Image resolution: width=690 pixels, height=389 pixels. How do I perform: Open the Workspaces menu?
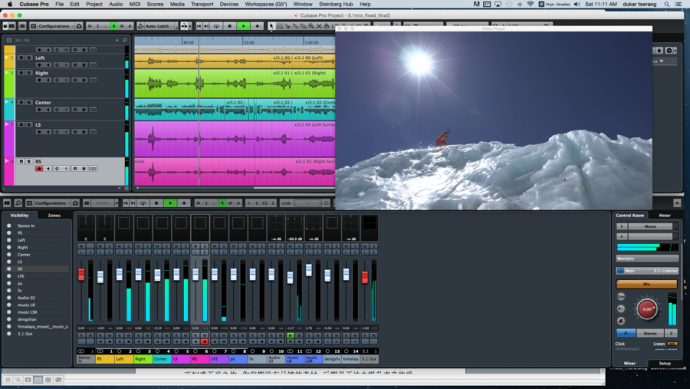(x=266, y=4)
